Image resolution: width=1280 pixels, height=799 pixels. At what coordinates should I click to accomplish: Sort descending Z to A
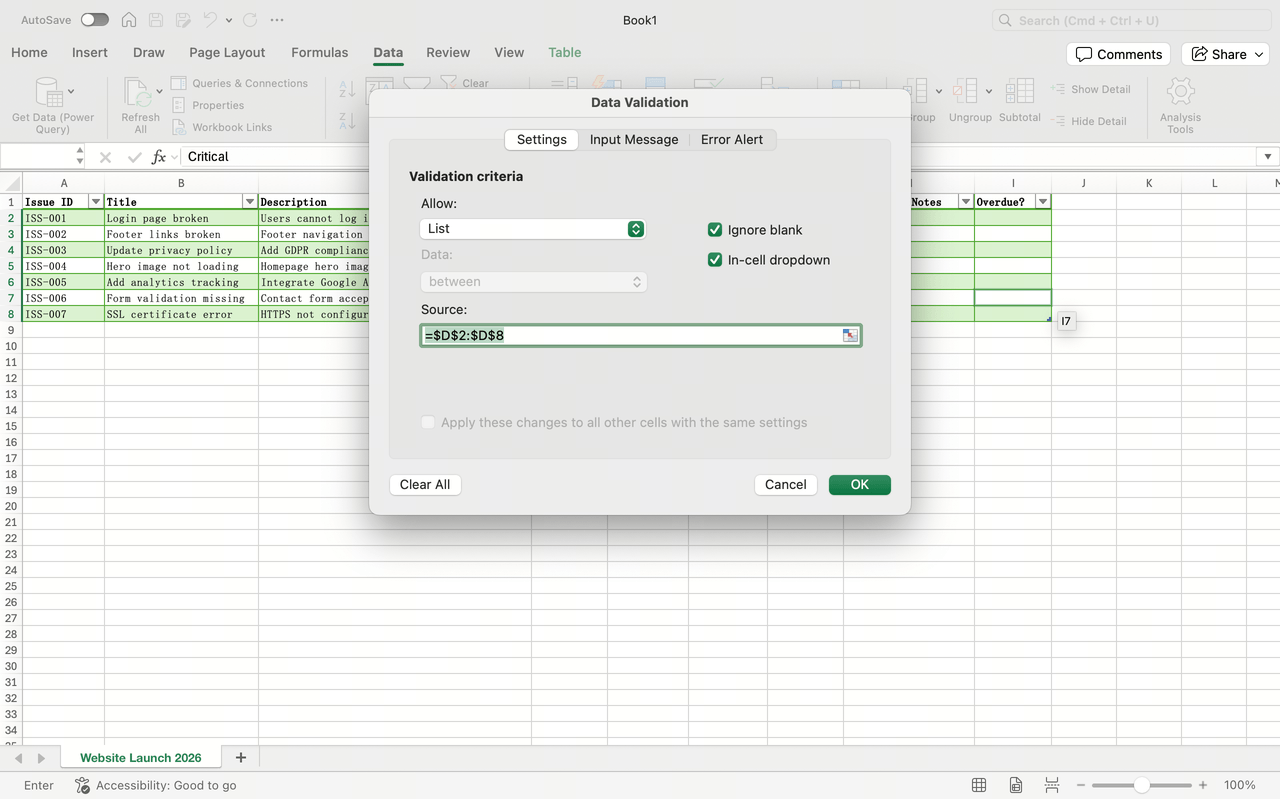click(347, 121)
